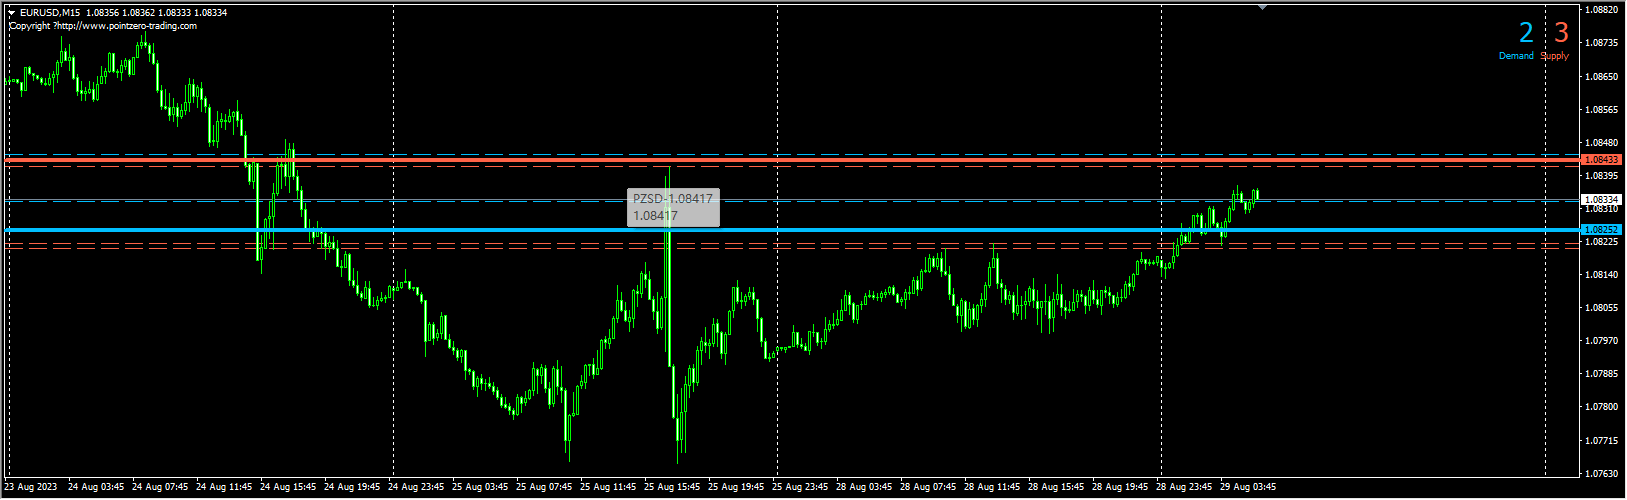Click the 1.07970 price axis label
The width and height of the screenshot is (1627, 500).
[x=1603, y=341]
